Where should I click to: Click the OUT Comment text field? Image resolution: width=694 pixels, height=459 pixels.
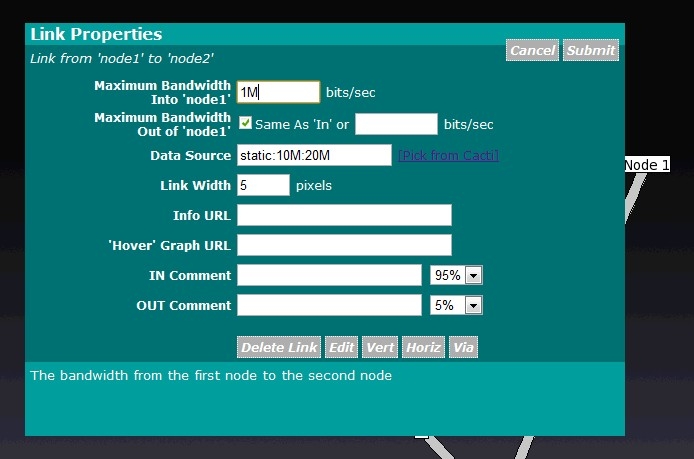[329, 305]
